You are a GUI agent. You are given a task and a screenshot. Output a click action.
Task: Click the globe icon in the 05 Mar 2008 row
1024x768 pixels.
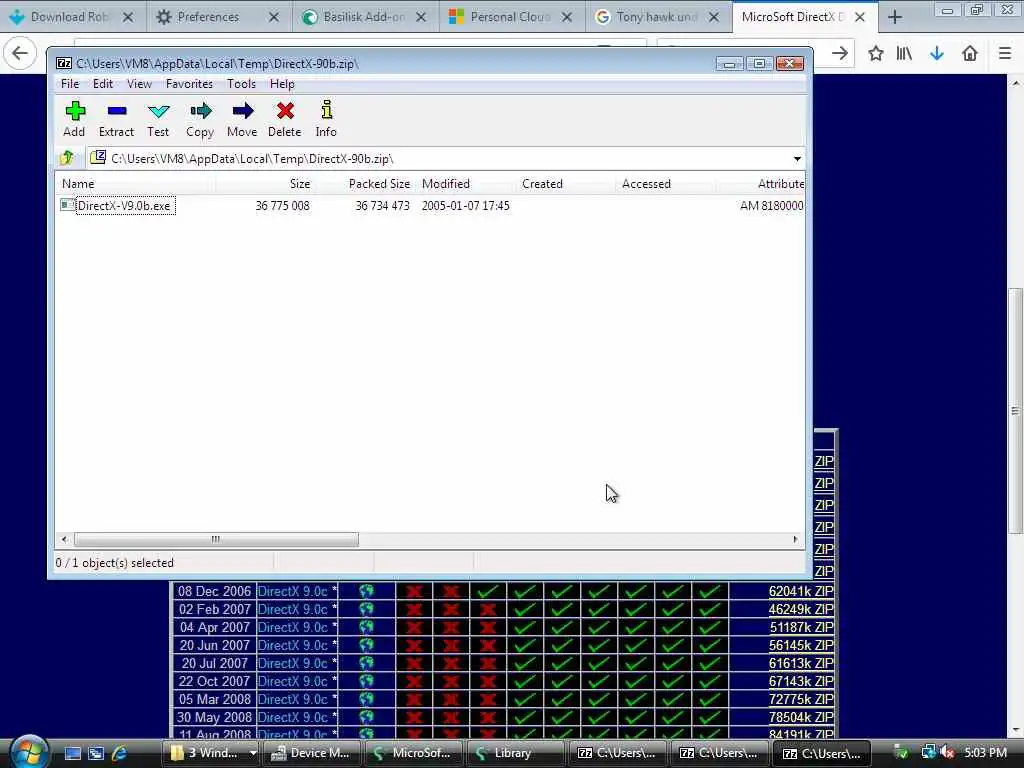tap(366, 699)
